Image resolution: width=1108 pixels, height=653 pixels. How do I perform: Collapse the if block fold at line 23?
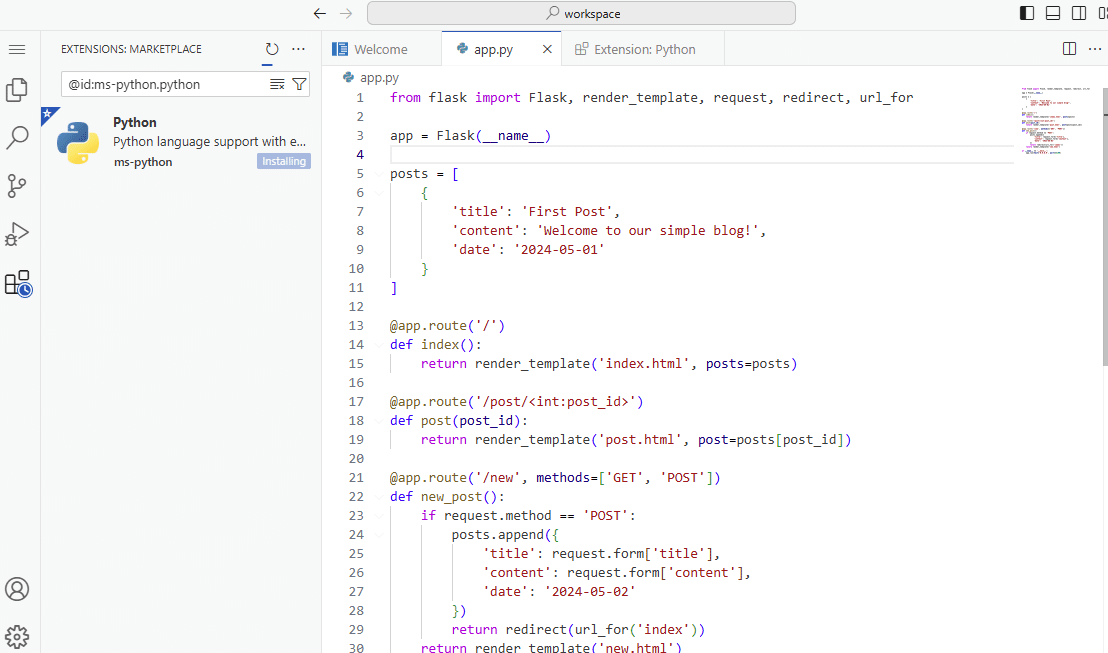(379, 516)
